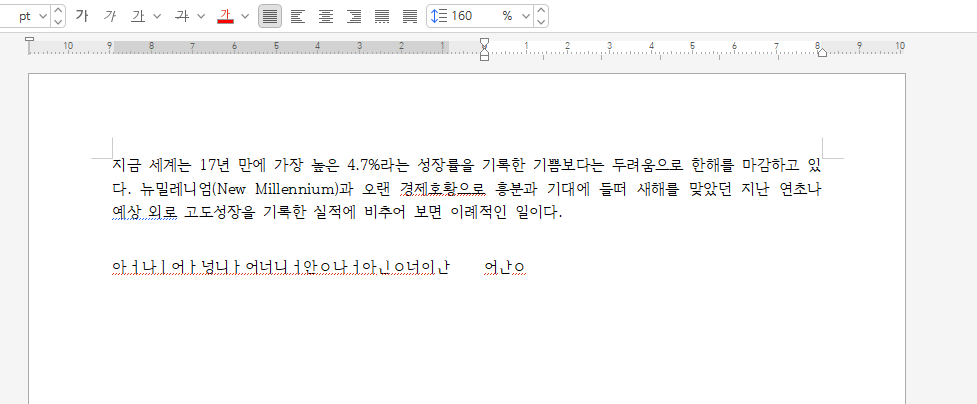Apply the red font color
Viewport: 977px width, 404px height.
[226, 16]
